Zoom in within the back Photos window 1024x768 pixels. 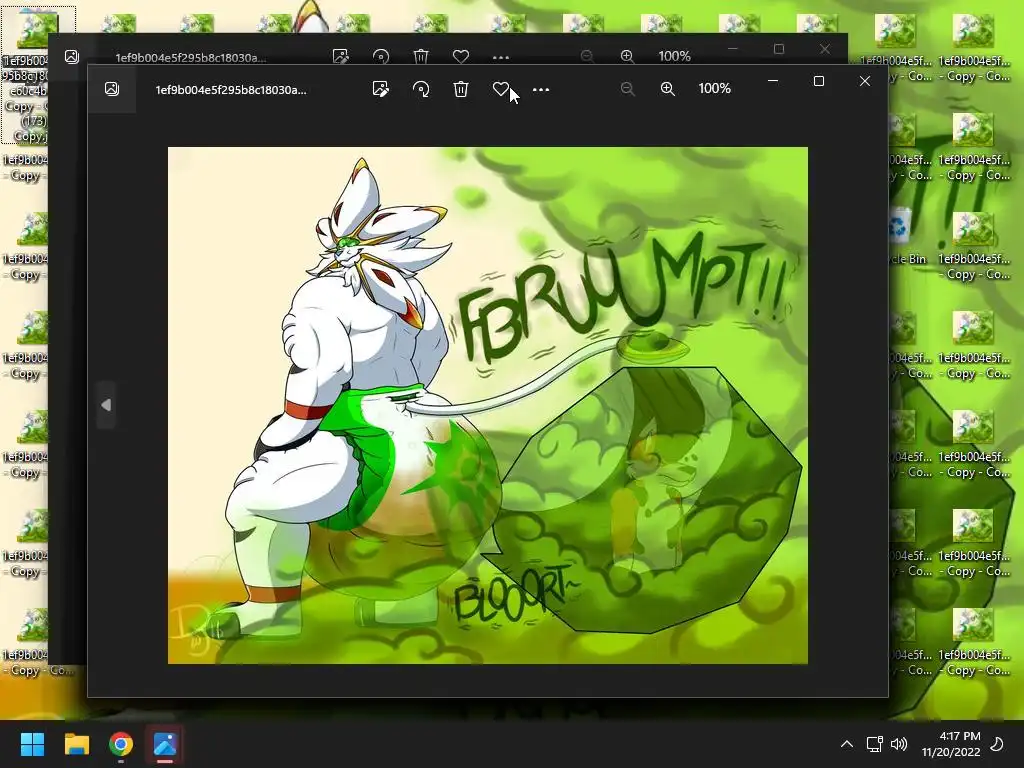[x=627, y=57]
